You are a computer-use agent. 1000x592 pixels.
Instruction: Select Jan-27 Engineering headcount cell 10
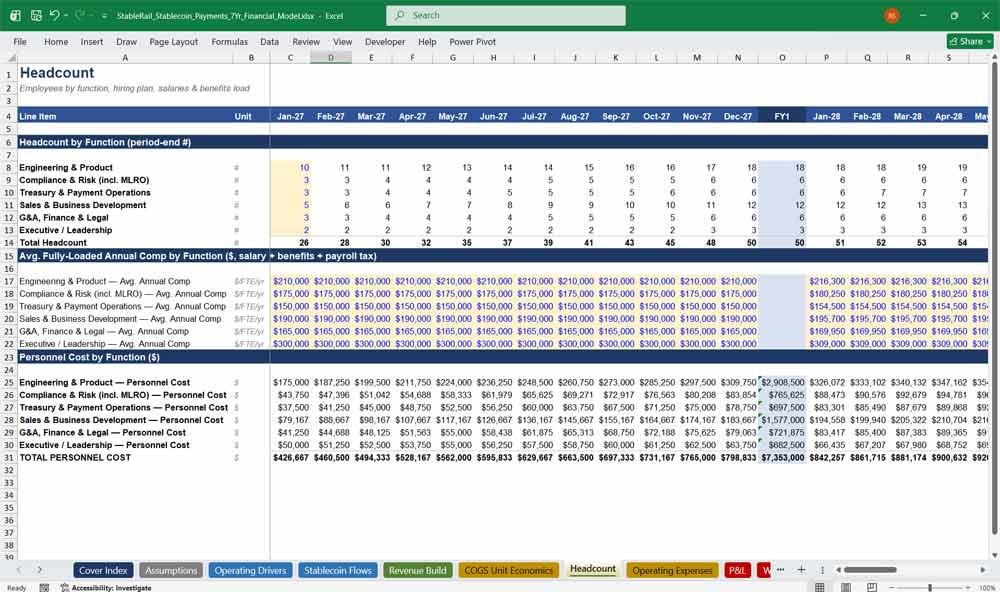click(x=290, y=167)
